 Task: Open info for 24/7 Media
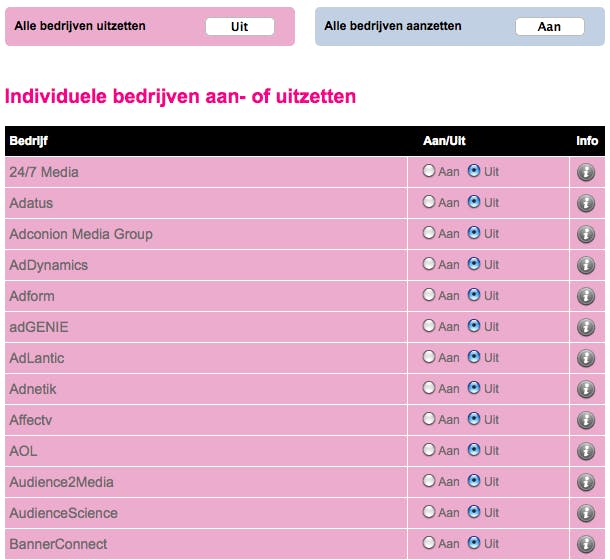tap(585, 172)
